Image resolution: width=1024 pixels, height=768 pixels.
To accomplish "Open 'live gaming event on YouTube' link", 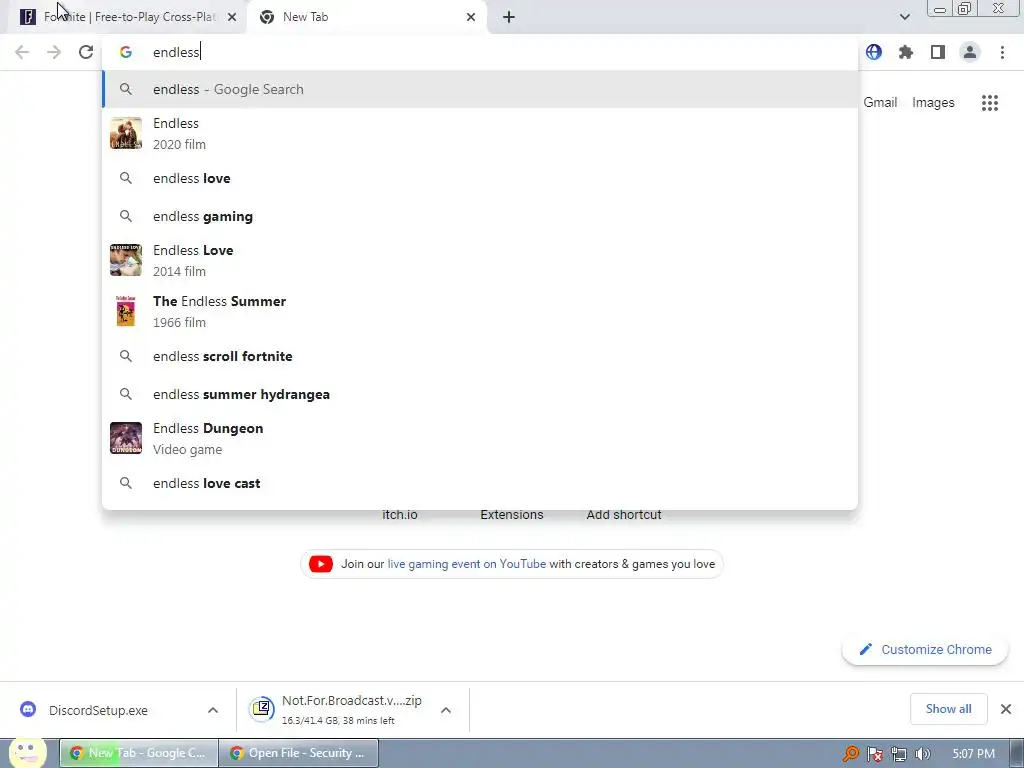I will pos(466,564).
